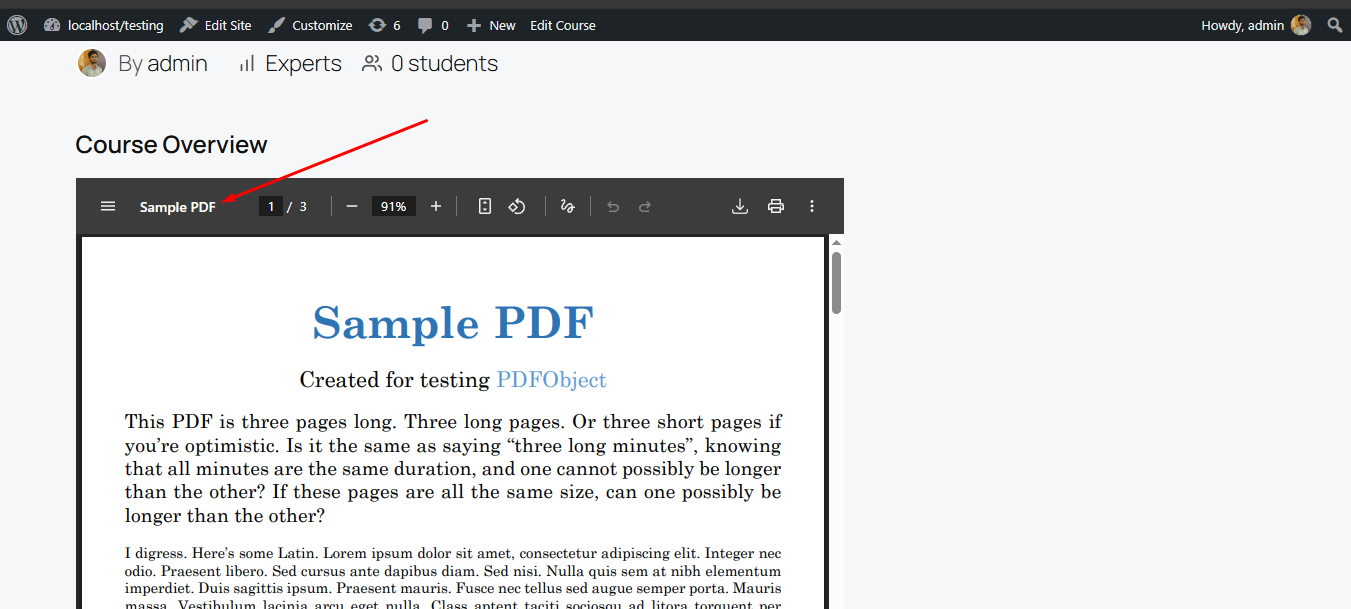Zoom out the PDF with minus button
The image size is (1351, 609).
point(352,206)
